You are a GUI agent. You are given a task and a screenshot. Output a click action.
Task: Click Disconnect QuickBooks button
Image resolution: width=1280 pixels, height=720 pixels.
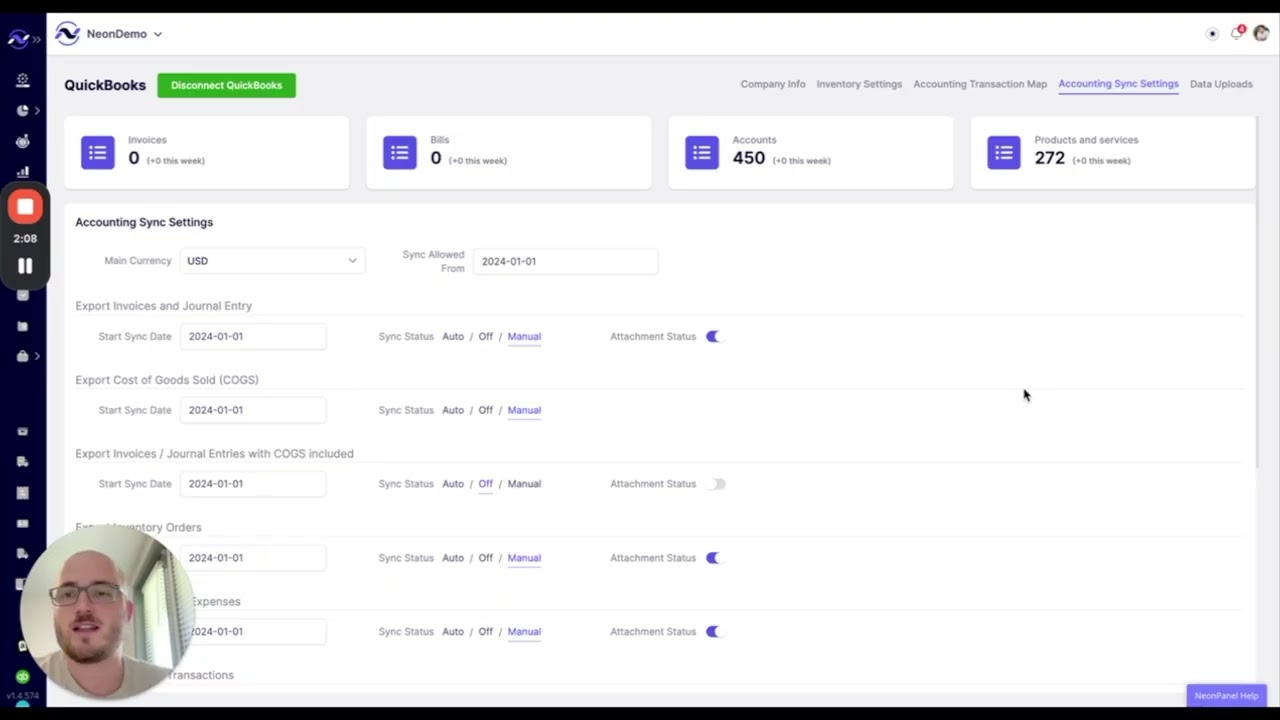226,85
